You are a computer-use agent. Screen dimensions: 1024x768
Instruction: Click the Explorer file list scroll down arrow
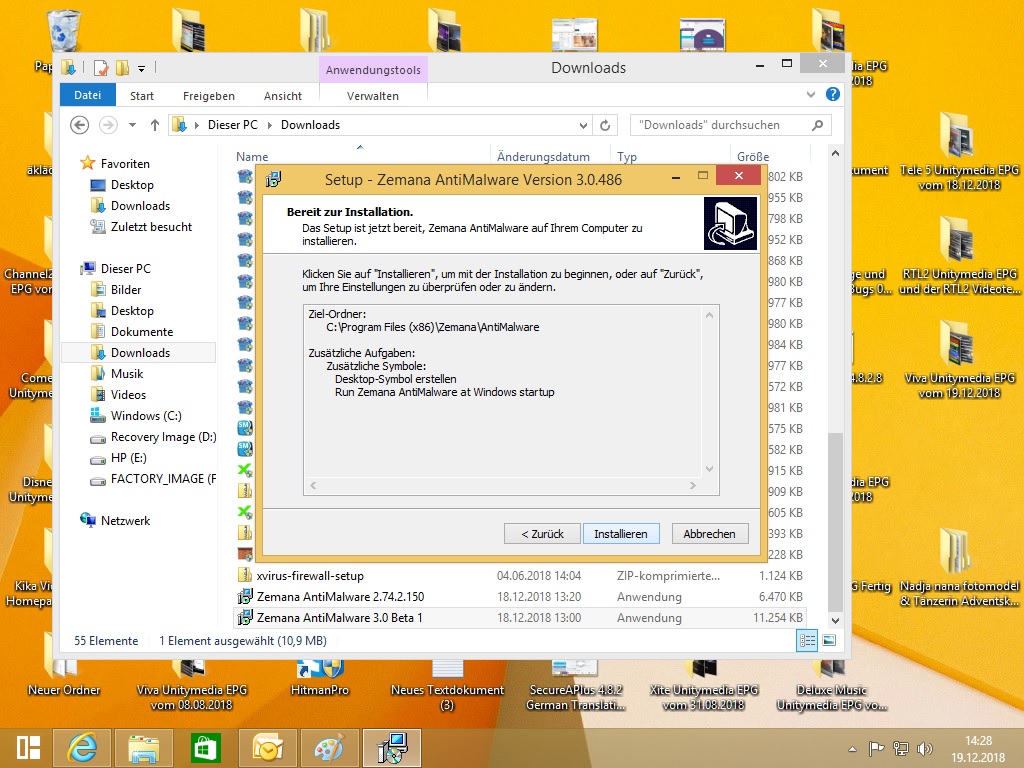coord(835,620)
